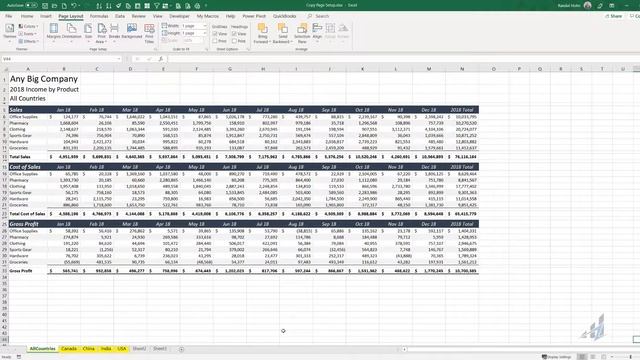This screenshot has height=360, width=640.
Task: Click the Filter funnel quick access icon
Action: [x=156, y=6]
